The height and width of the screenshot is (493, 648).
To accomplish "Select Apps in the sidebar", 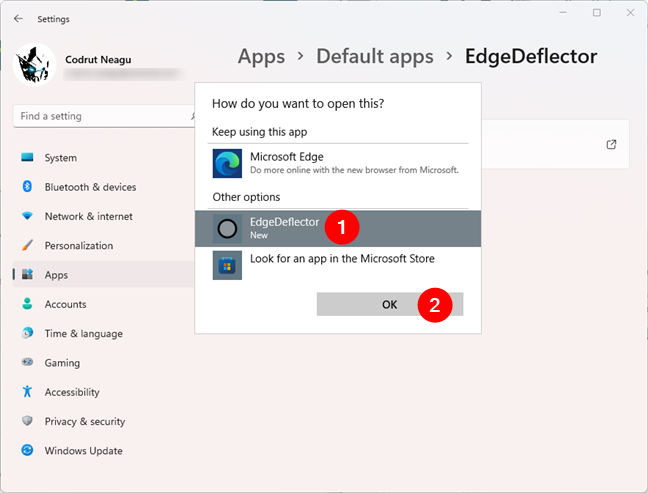I will point(103,274).
